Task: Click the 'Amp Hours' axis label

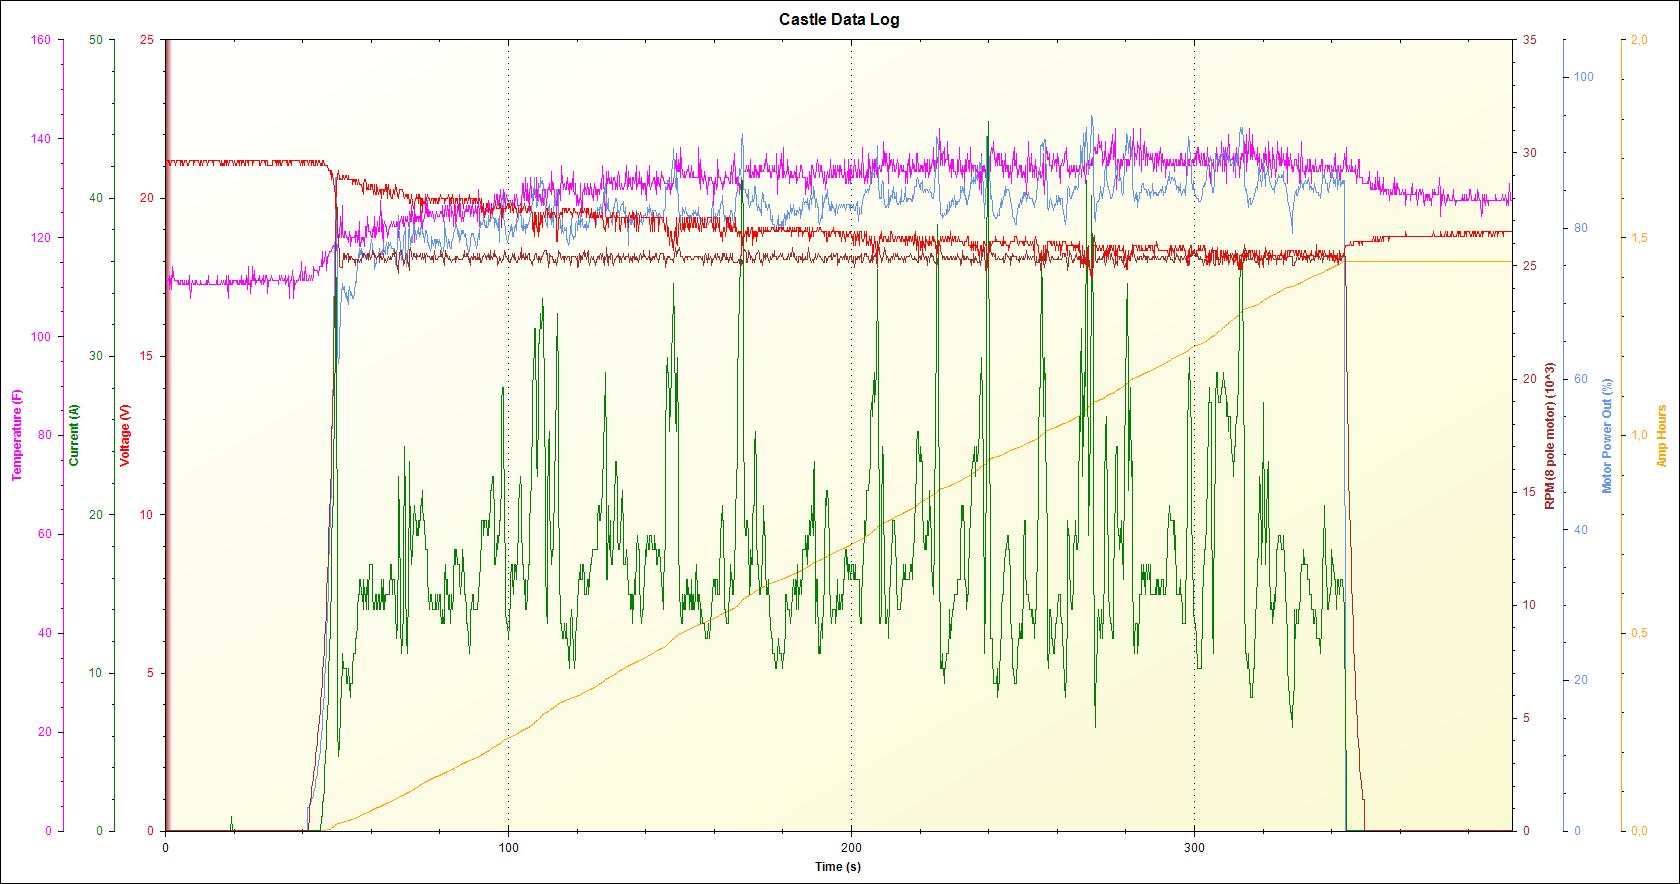Action: coord(1662,435)
